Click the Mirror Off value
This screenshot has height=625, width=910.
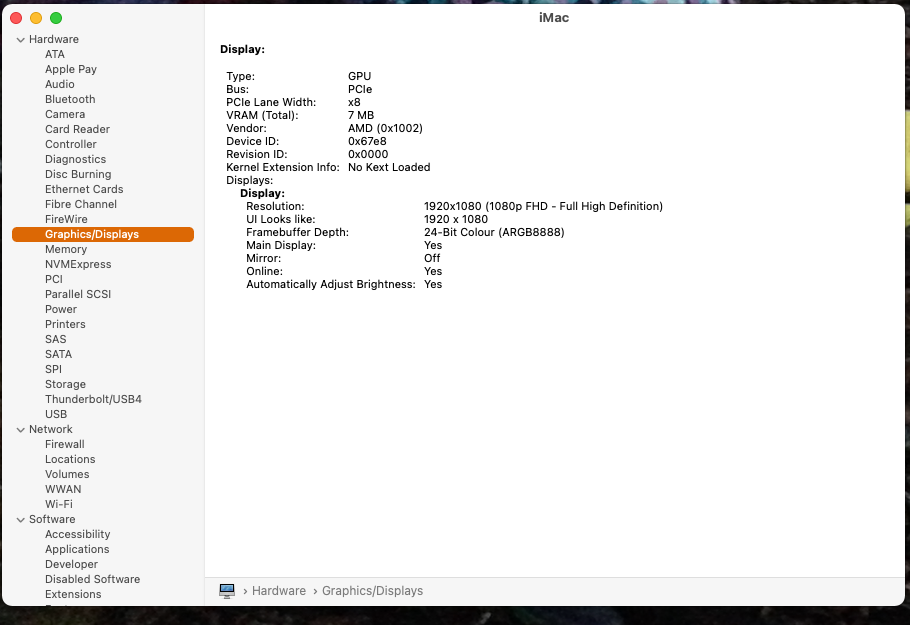432,258
